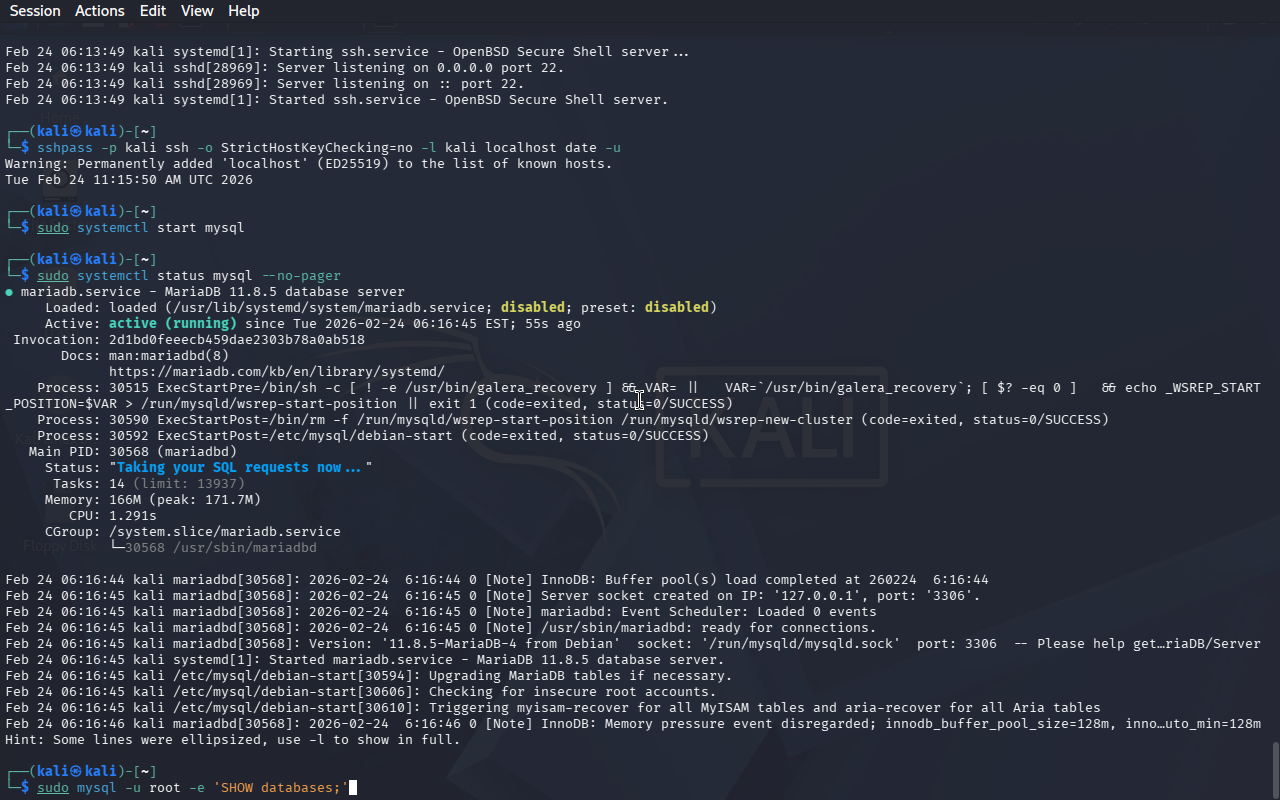This screenshot has height=800, width=1280.
Task: Open the Edit menu
Action: (x=153, y=11)
